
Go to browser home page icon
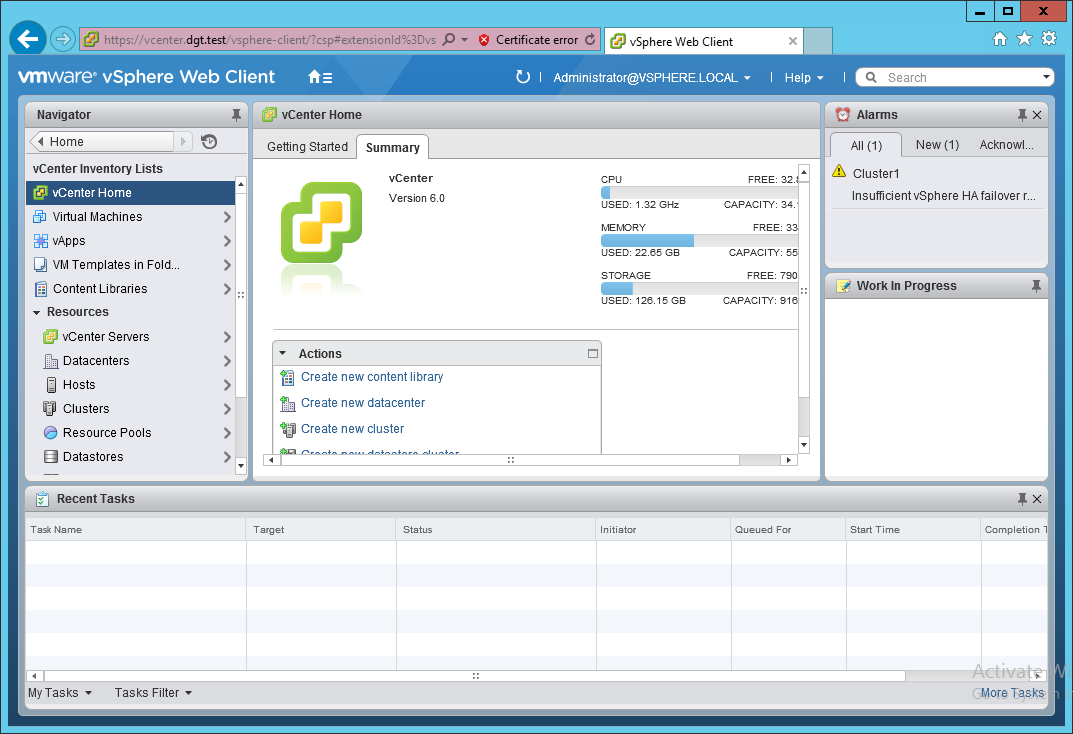(1000, 39)
